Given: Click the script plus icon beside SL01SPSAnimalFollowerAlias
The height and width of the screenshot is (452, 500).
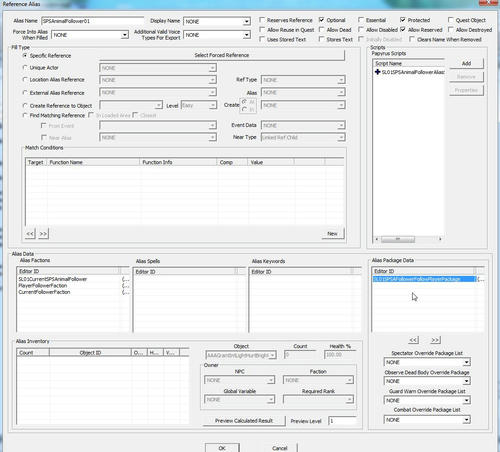Looking at the screenshot, I should 377,72.
